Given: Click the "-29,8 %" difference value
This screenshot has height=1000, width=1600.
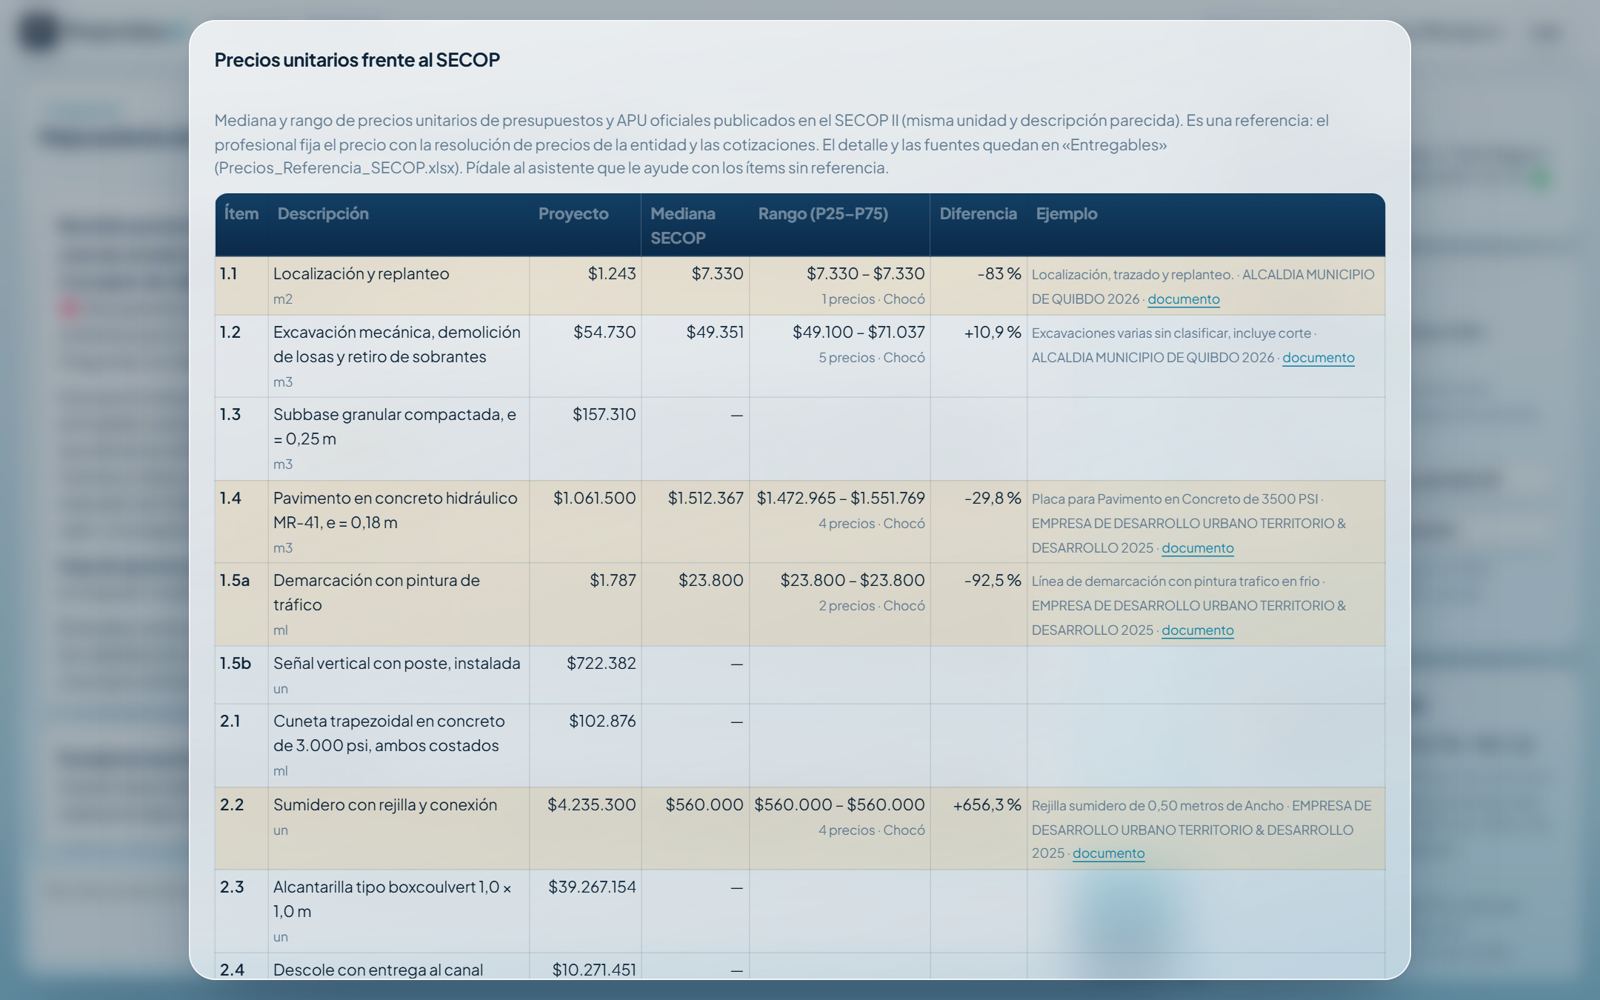Looking at the screenshot, I should [993, 498].
